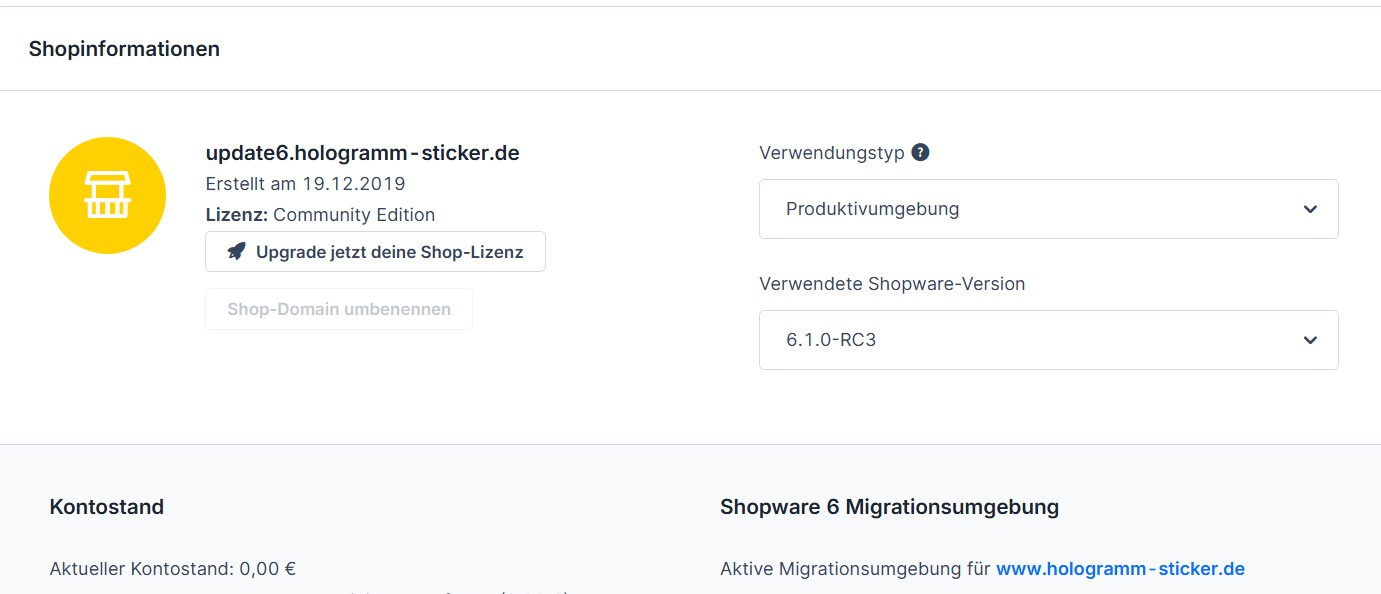Image resolution: width=1381 pixels, height=594 pixels.
Task: Open the Verwendungstyp dropdown showing Produktivumgebung
Action: pyautogui.click(x=1048, y=209)
